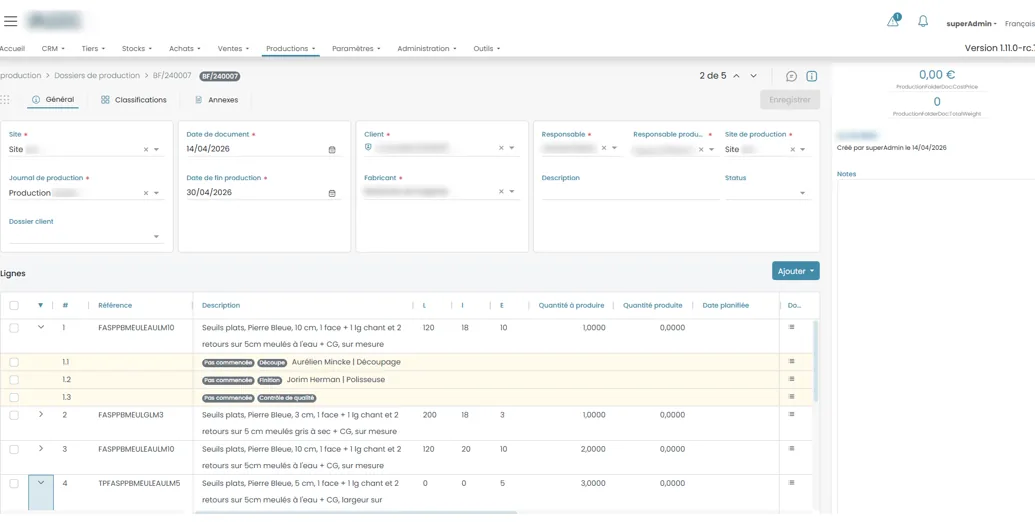Click into the Notes text area
Viewport: 1035px width, 522px height.
click(x=936, y=346)
